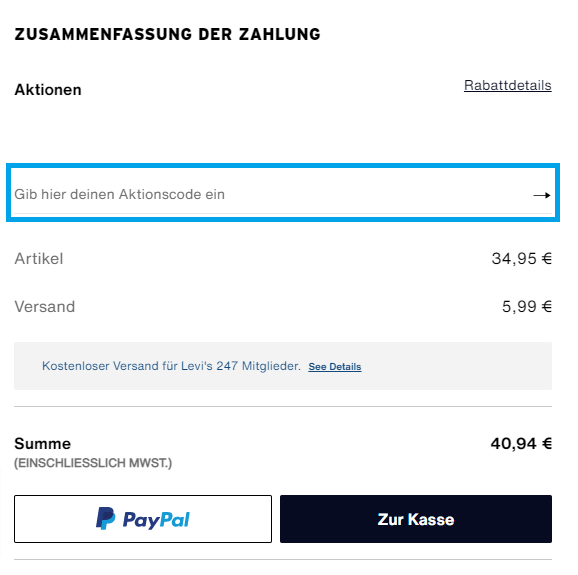Click the Einschliesslich MwSt. note
The width and height of the screenshot is (578, 575).
tap(93, 463)
